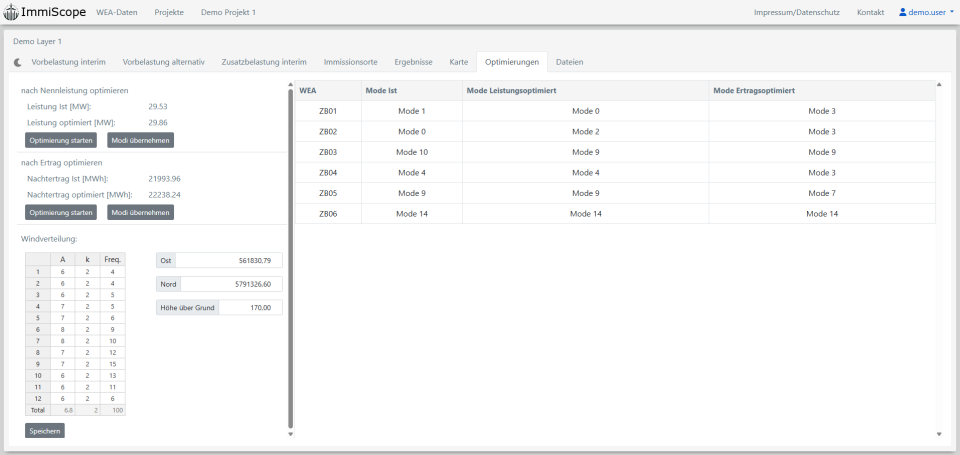
Task: Open the Impressum/Datenschutz link
Action: (797, 12)
